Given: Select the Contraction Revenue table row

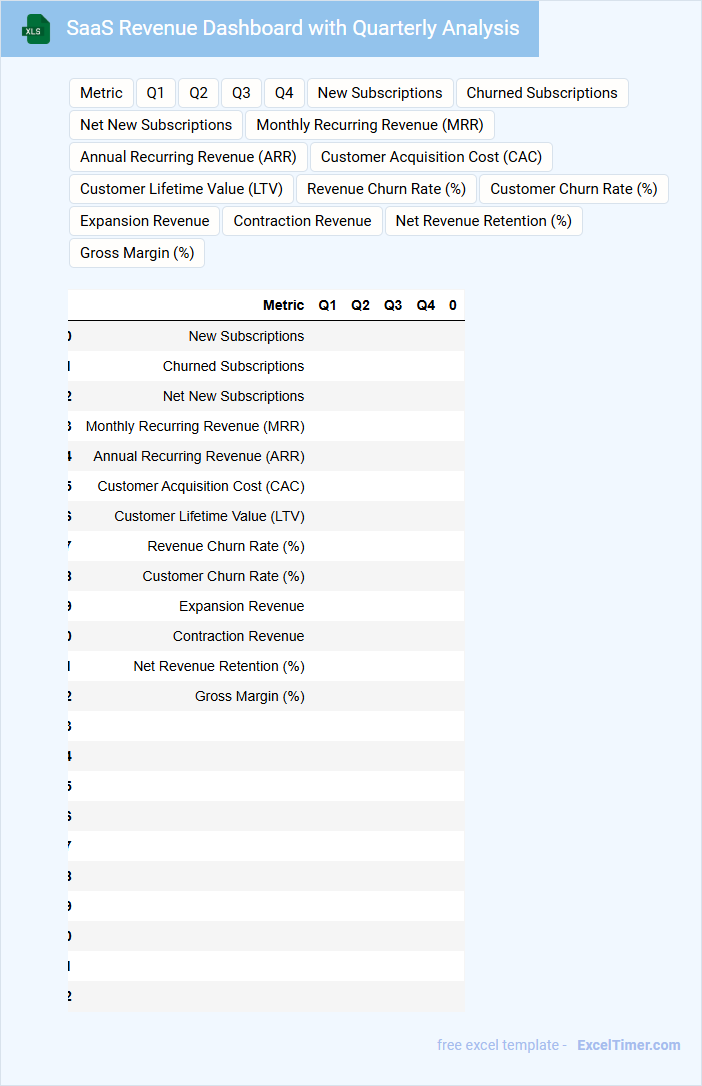Looking at the screenshot, I should (x=266, y=636).
